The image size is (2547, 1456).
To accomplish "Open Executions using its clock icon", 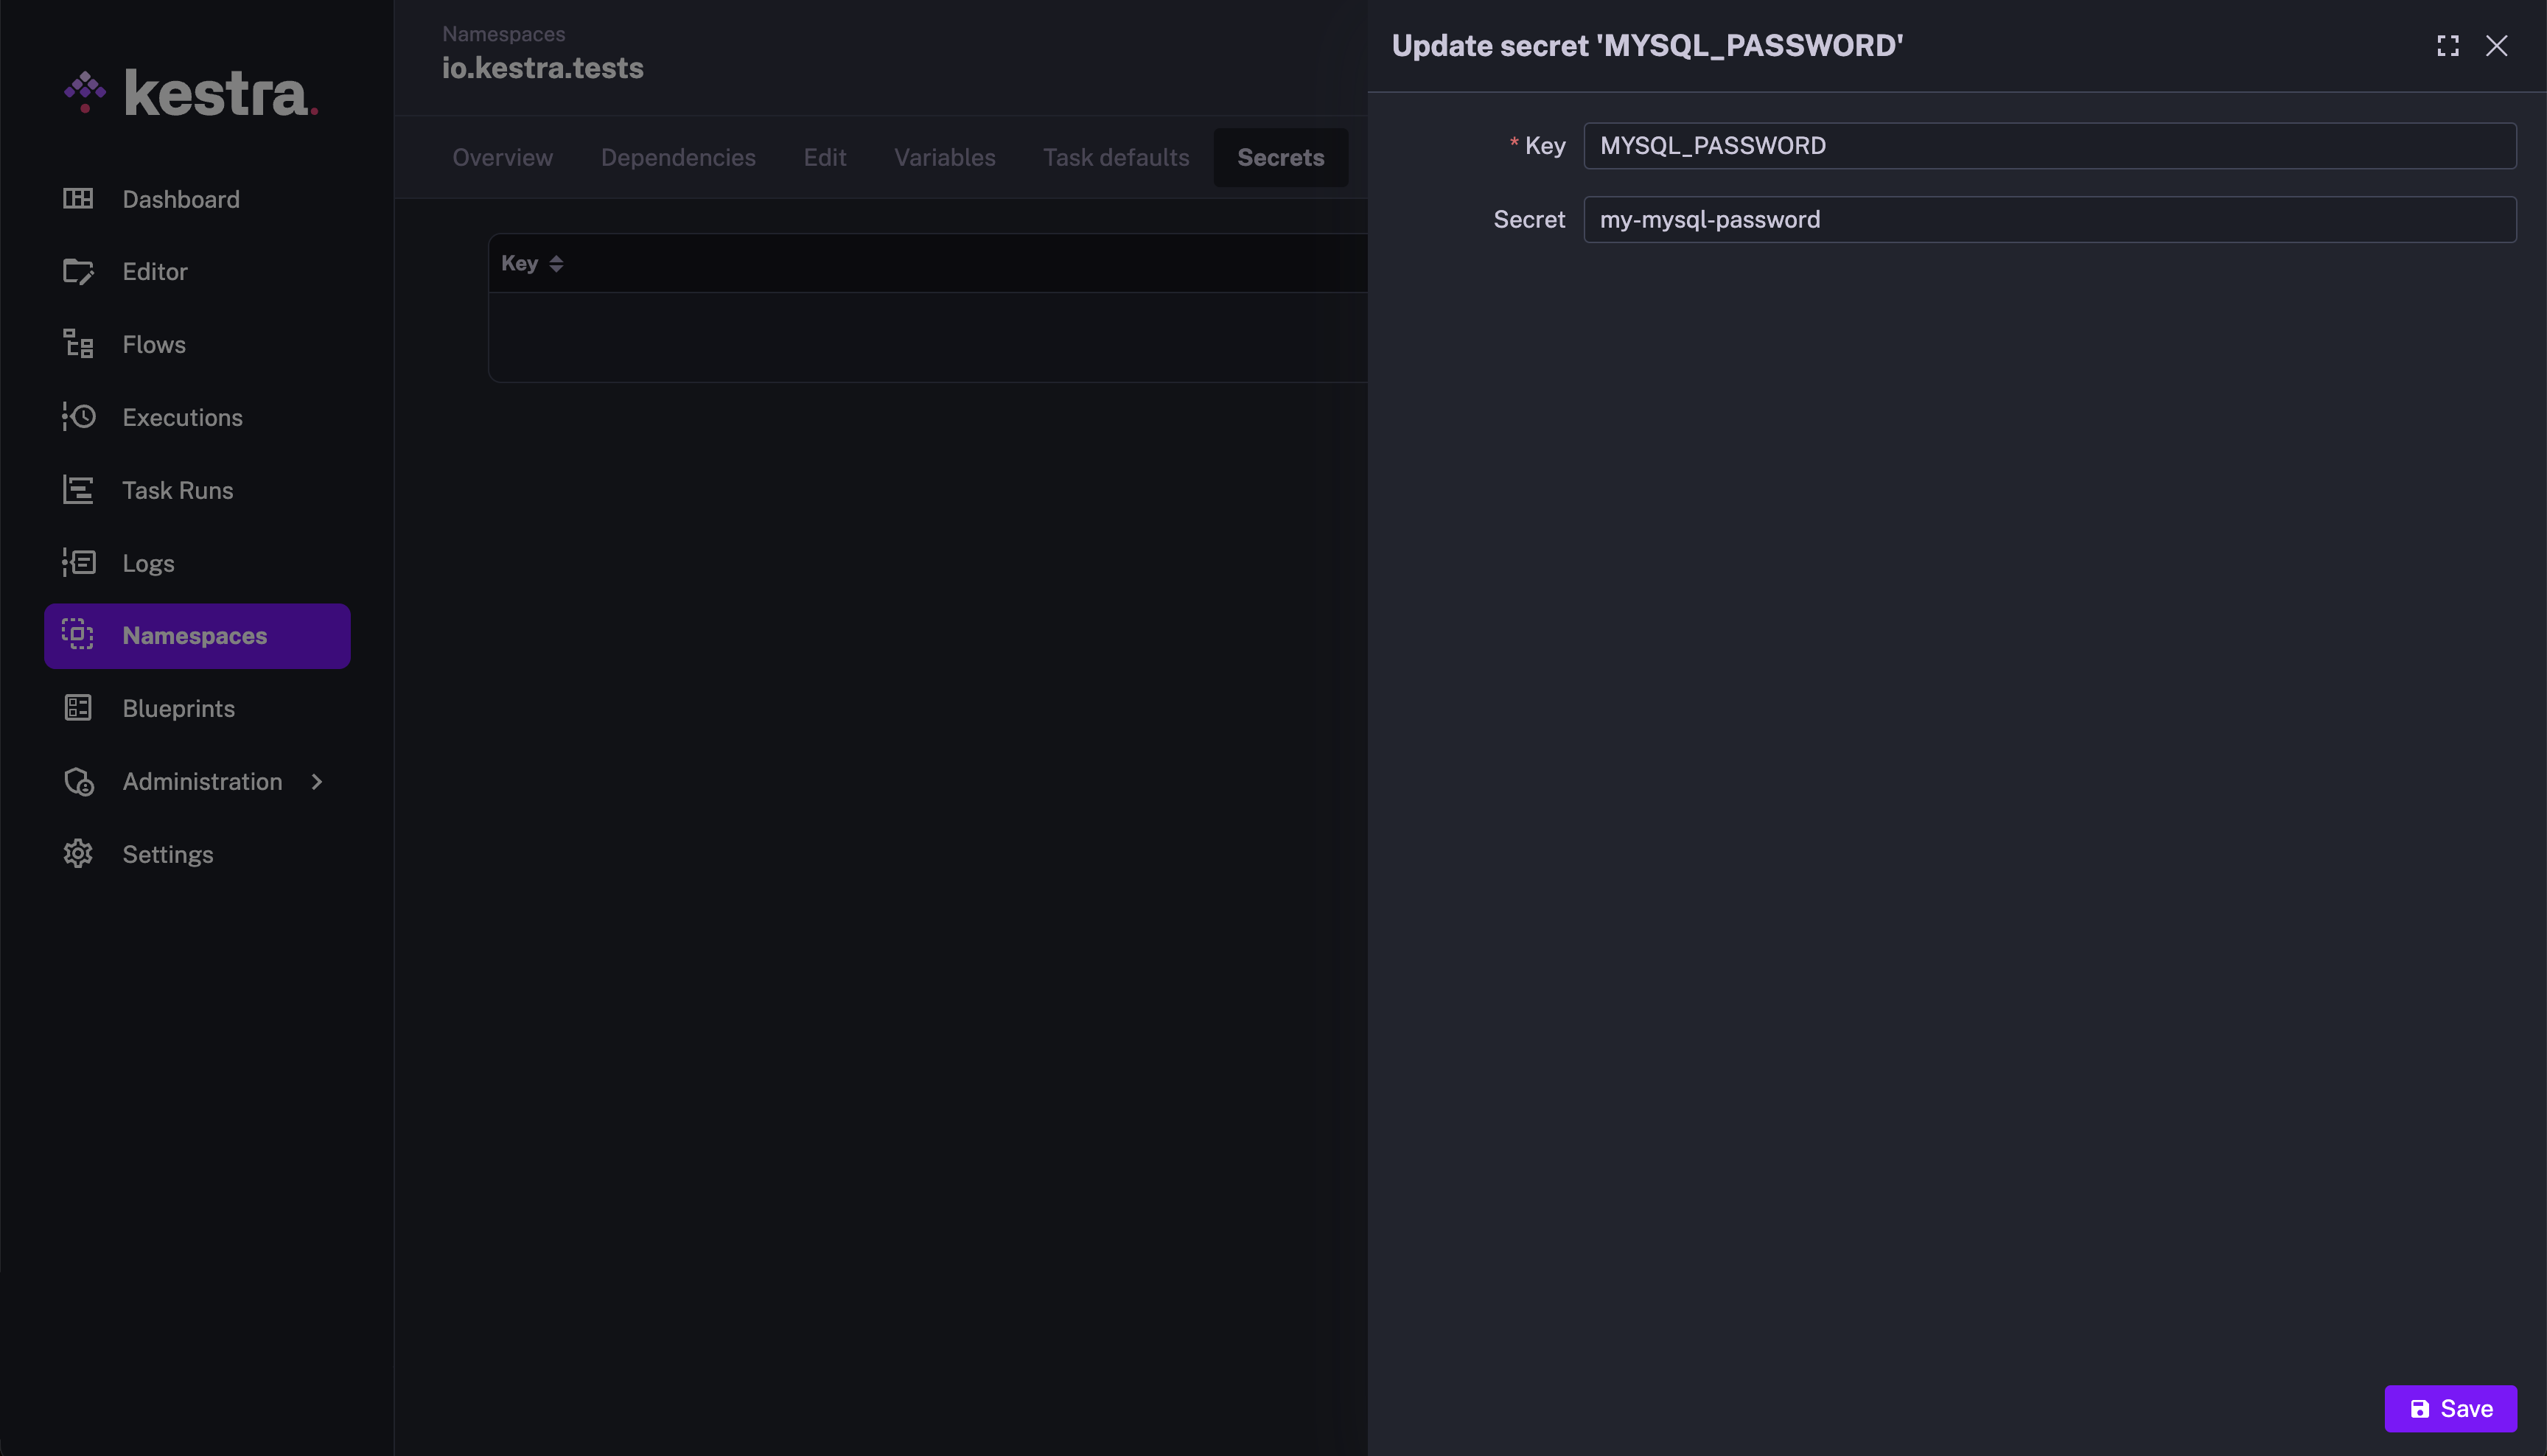I will tap(78, 417).
